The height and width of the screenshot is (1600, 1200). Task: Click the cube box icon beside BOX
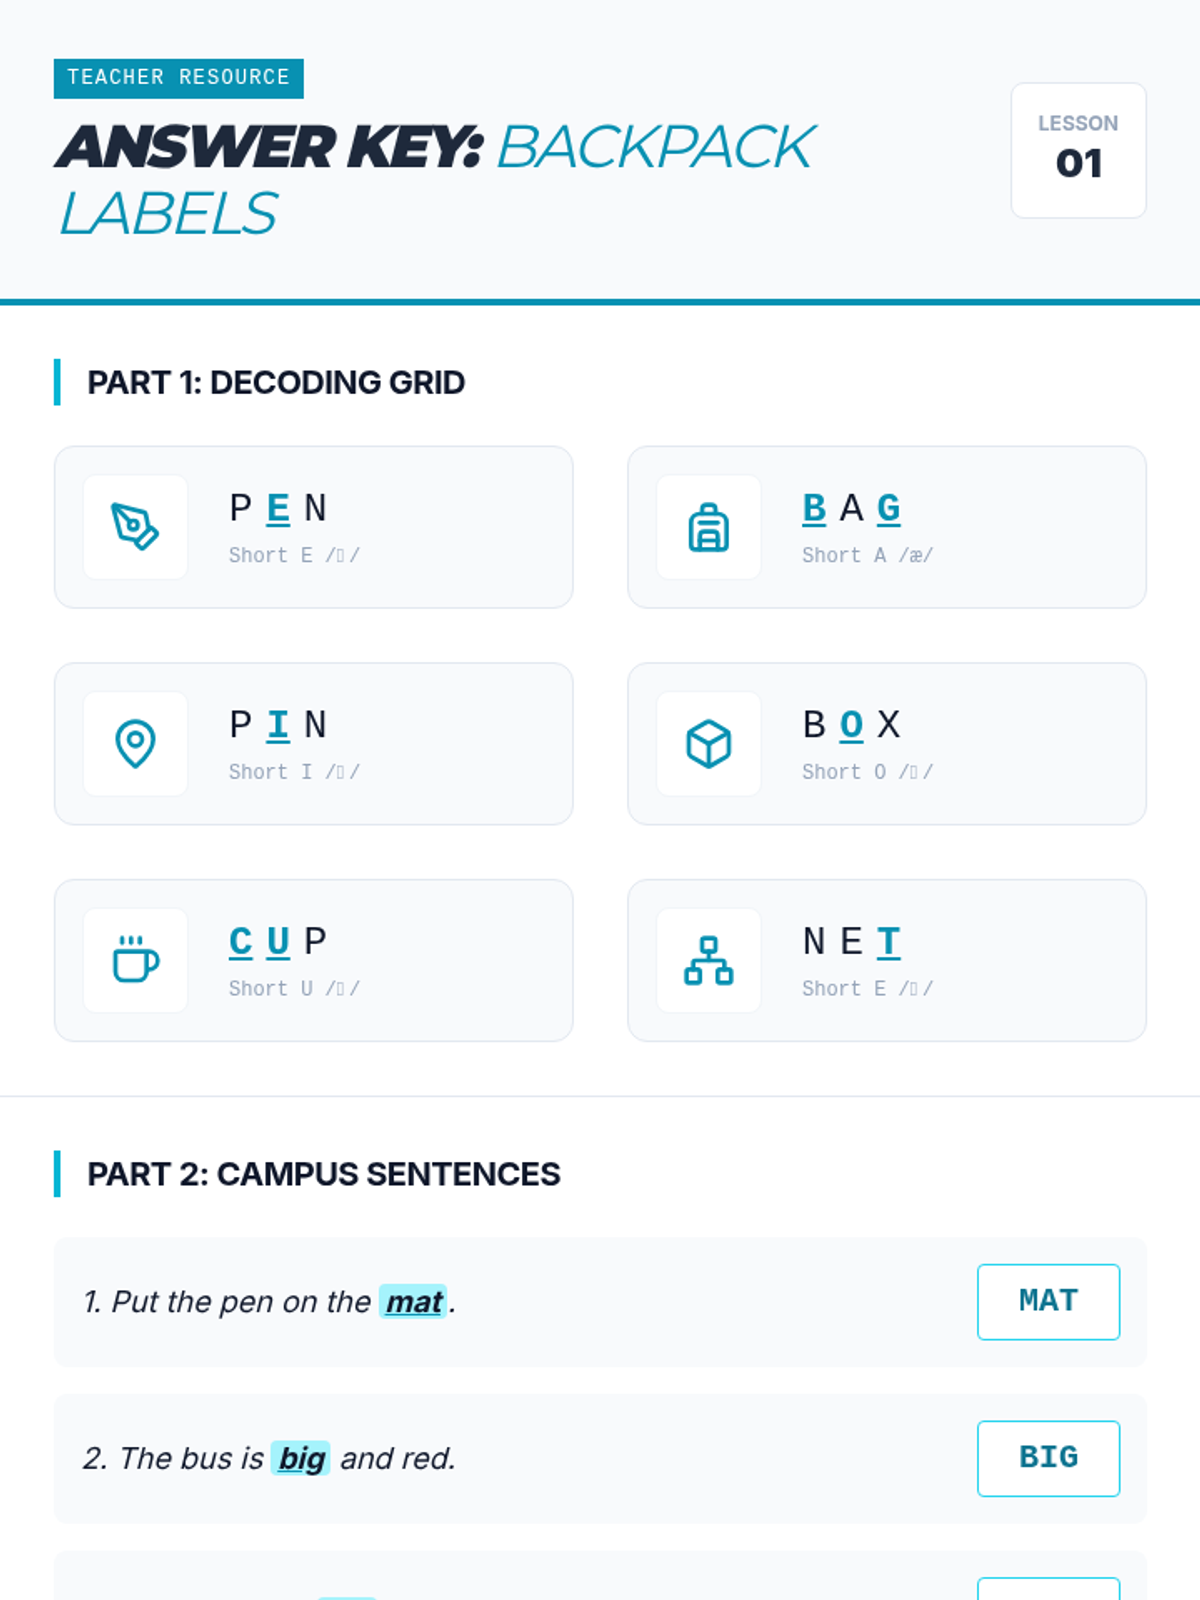click(708, 744)
